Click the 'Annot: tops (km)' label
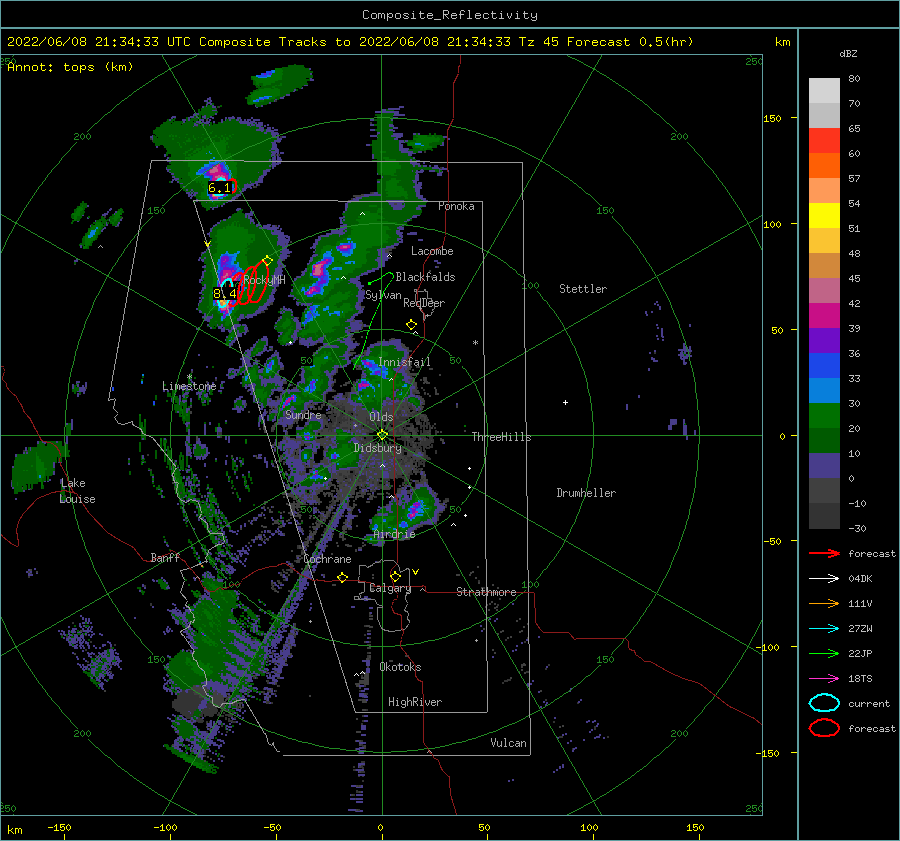This screenshot has width=900, height=841. [x=70, y=67]
